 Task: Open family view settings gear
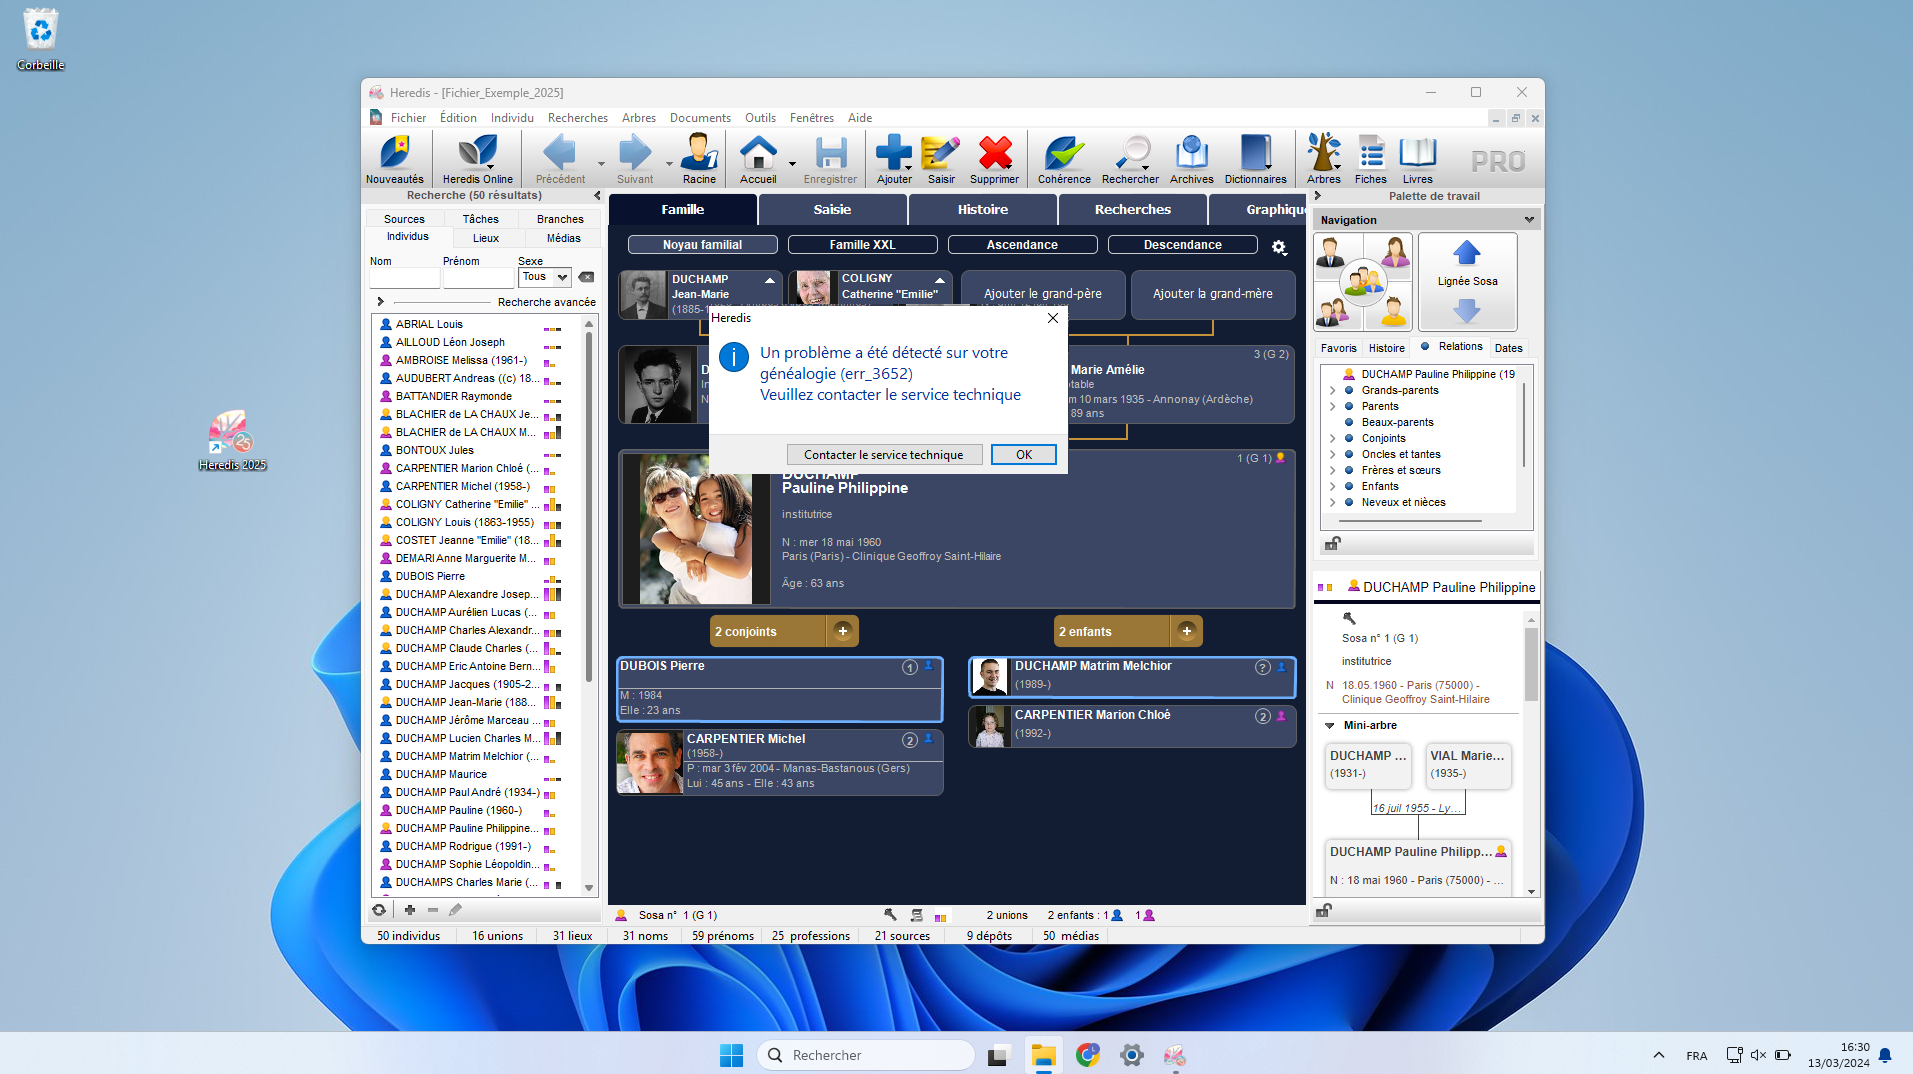pyautogui.click(x=1279, y=247)
